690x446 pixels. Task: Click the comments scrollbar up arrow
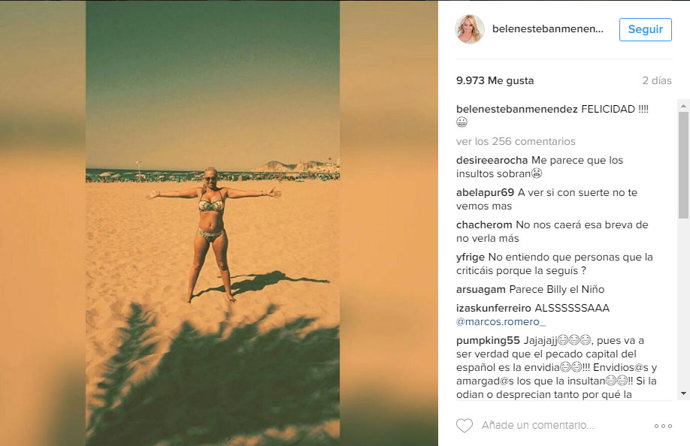tap(683, 106)
